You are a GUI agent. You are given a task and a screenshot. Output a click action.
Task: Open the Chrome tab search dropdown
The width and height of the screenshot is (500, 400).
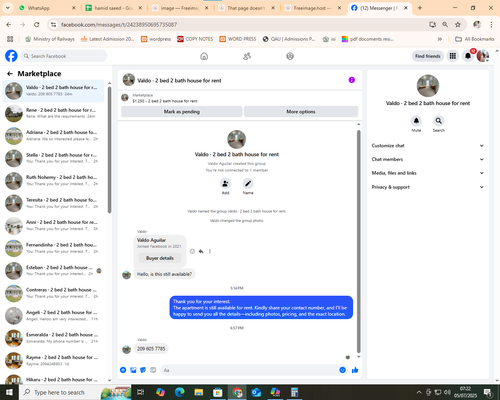(x=7, y=8)
